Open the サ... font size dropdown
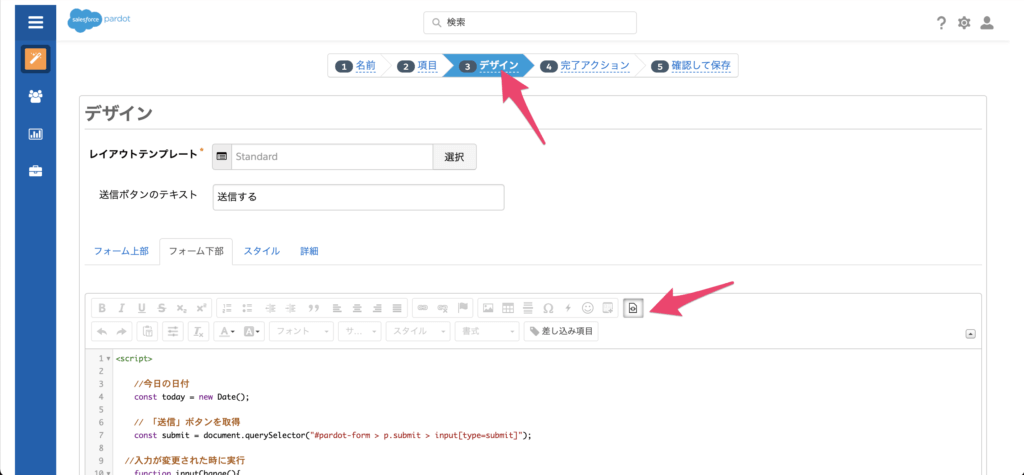 pos(359,332)
